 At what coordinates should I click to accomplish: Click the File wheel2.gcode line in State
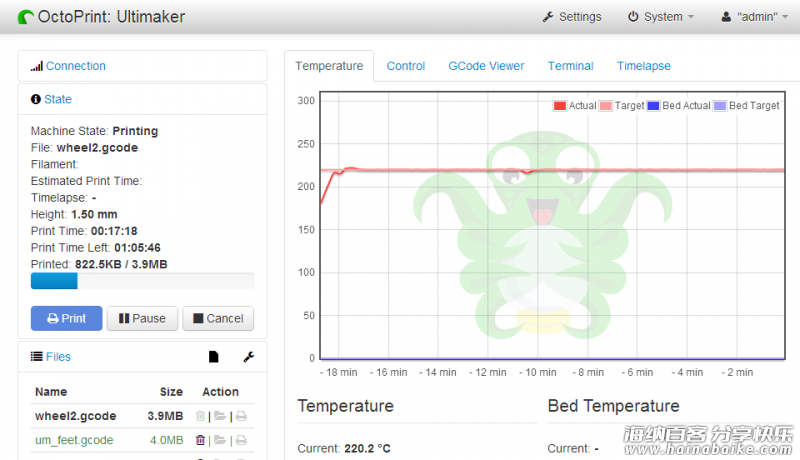tap(84, 148)
